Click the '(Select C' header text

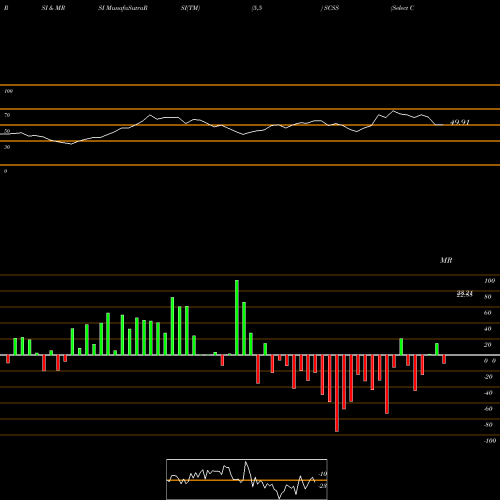[x=402, y=8]
